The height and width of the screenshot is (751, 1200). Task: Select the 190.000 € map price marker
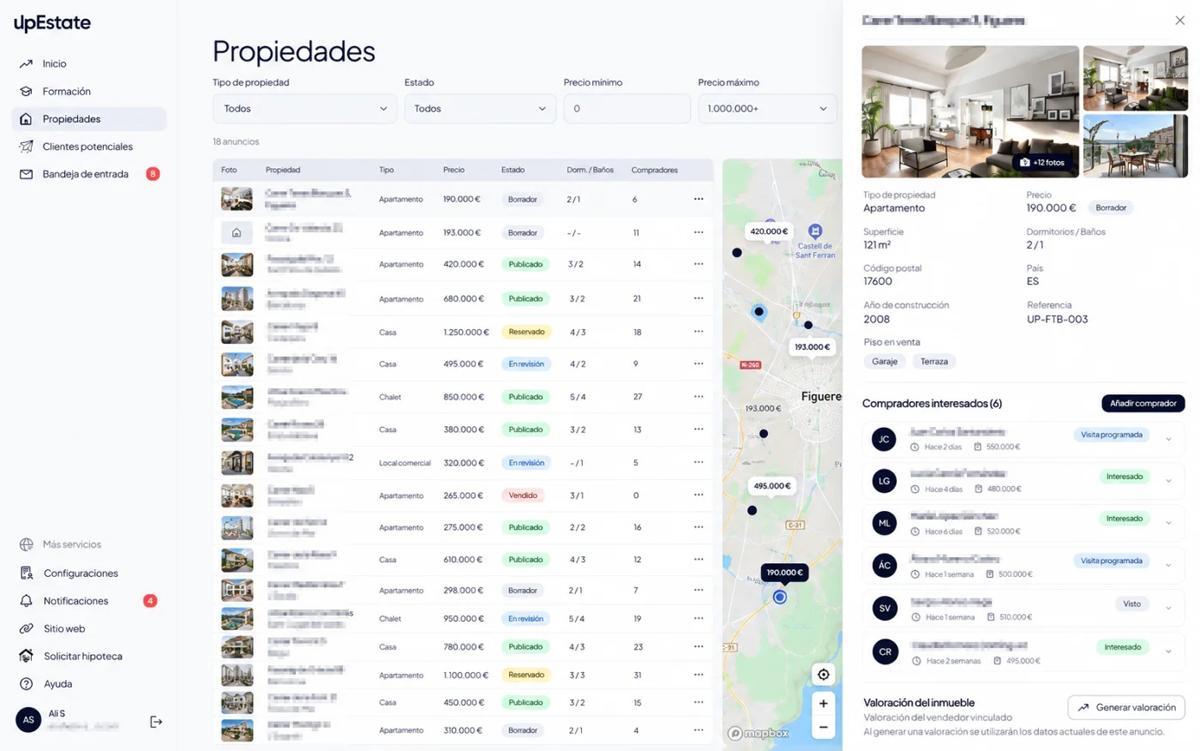[x=785, y=573]
